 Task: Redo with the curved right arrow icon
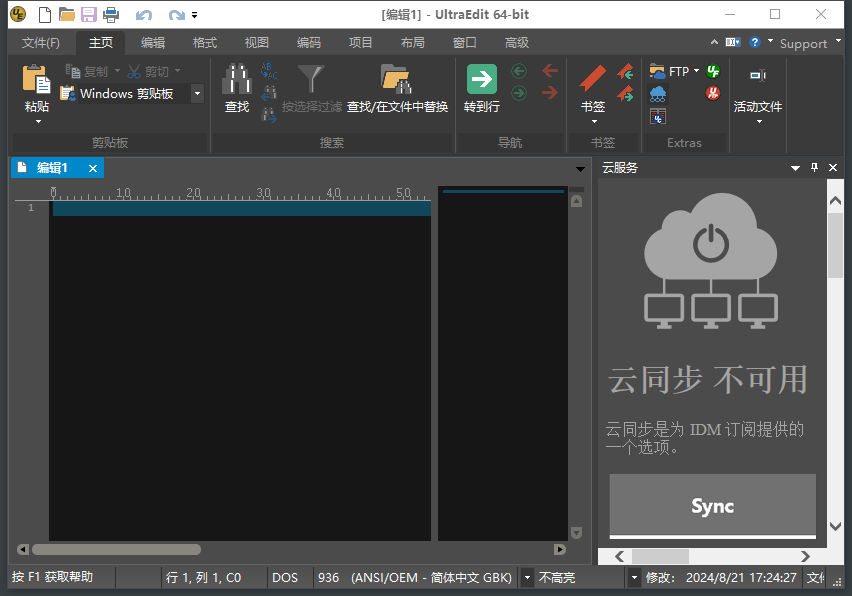click(177, 15)
